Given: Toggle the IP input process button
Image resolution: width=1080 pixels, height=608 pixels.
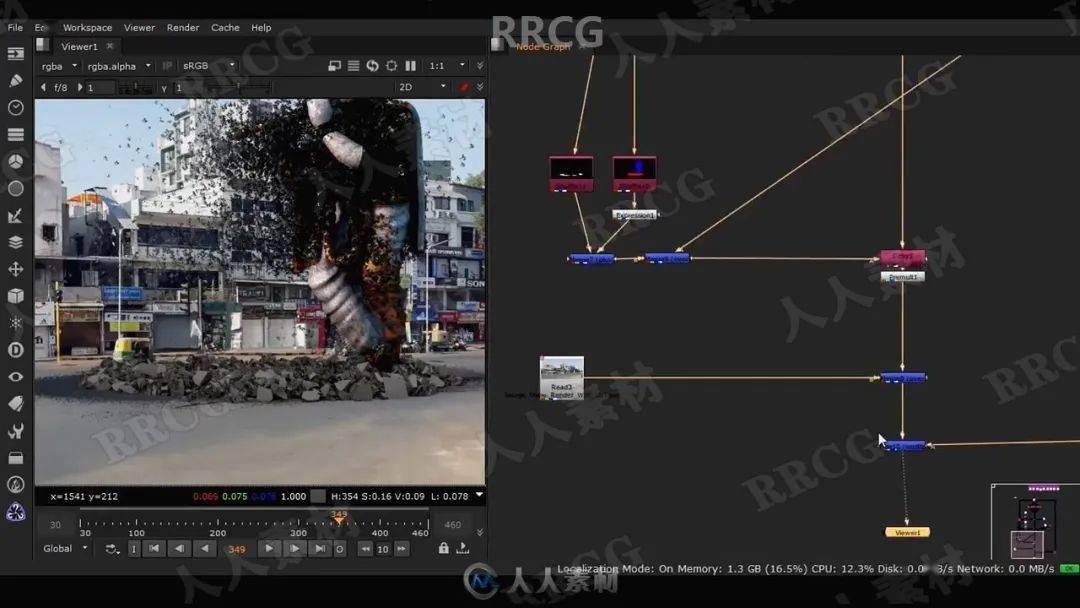Looking at the screenshot, I should click(166, 66).
